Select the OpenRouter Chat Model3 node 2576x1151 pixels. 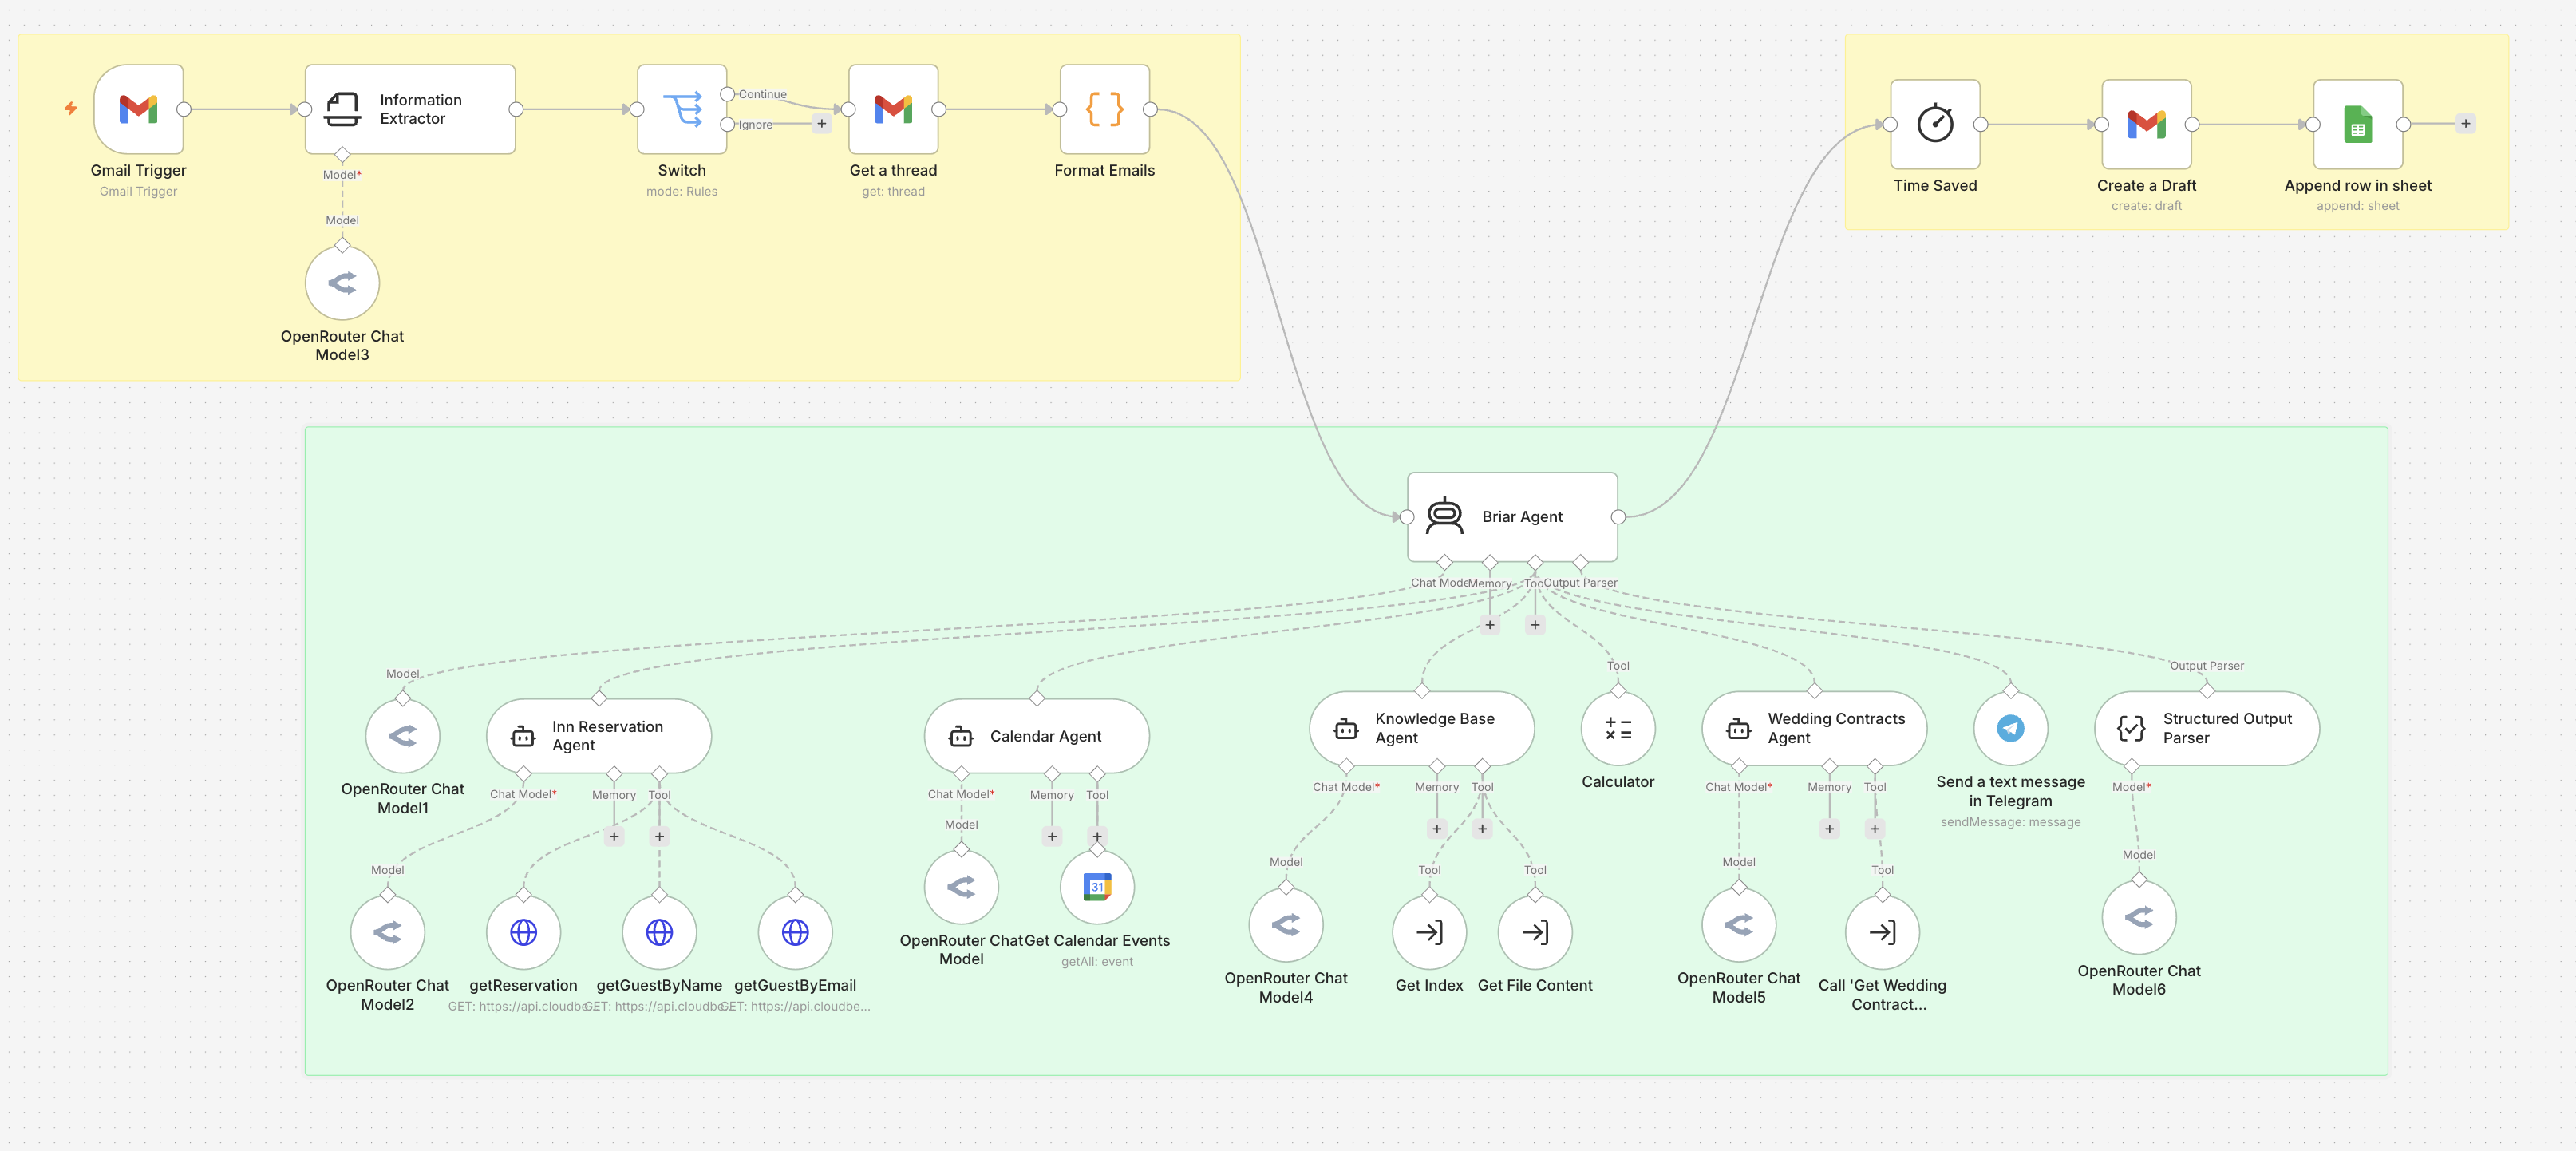coord(342,283)
